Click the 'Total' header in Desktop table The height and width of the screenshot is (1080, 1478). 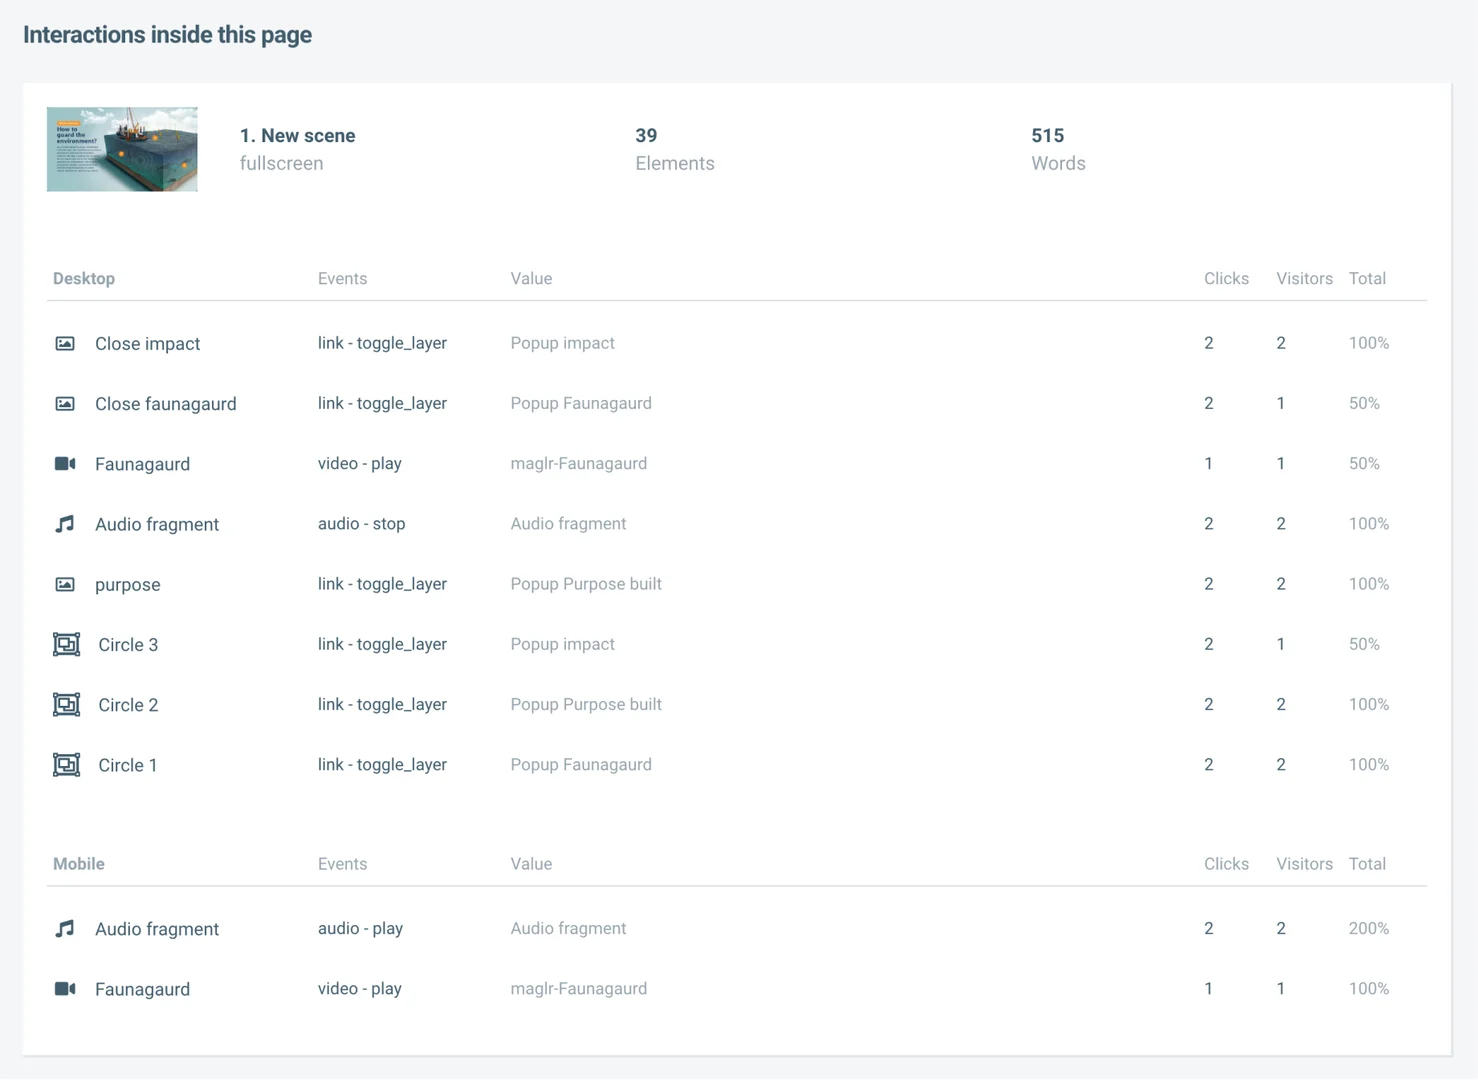tap(1367, 279)
